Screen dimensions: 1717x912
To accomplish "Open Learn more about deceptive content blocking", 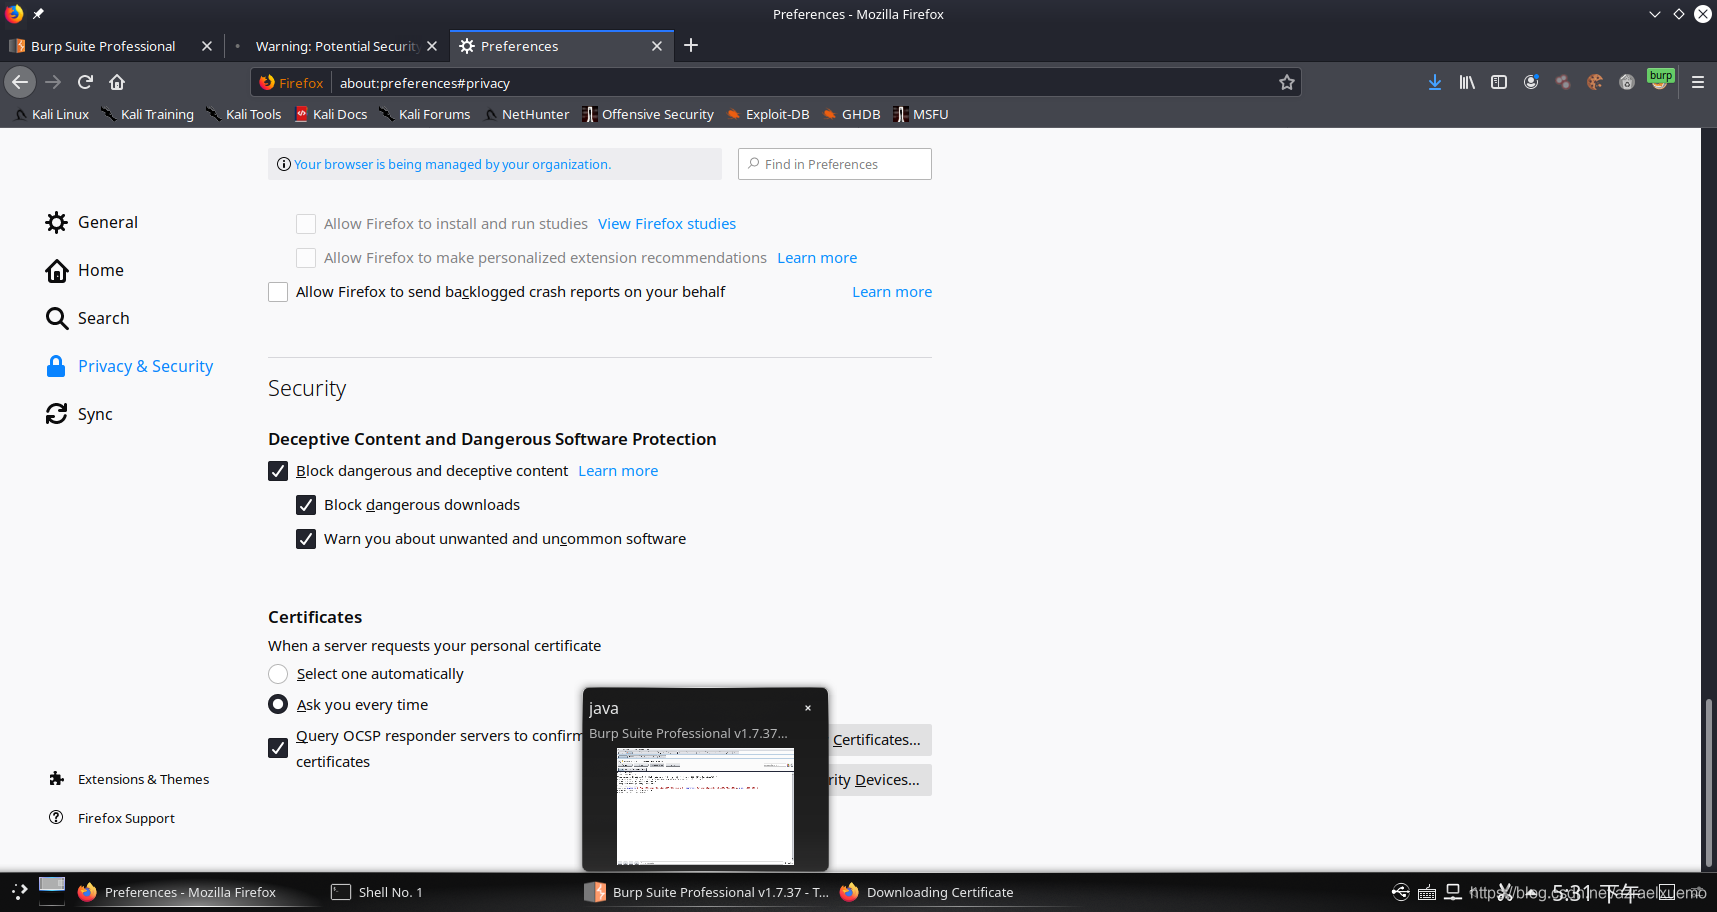I will (x=618, y=471).
